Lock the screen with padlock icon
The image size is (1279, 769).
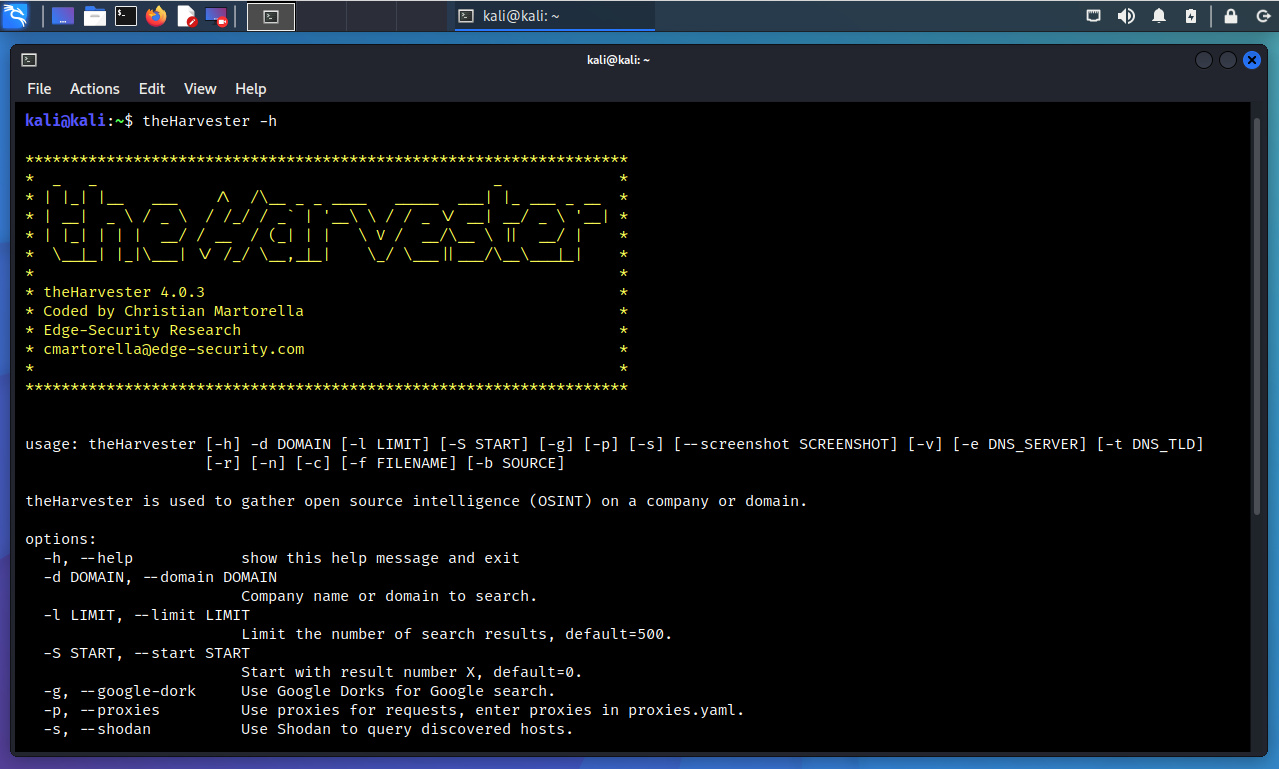click(1231, 16)
